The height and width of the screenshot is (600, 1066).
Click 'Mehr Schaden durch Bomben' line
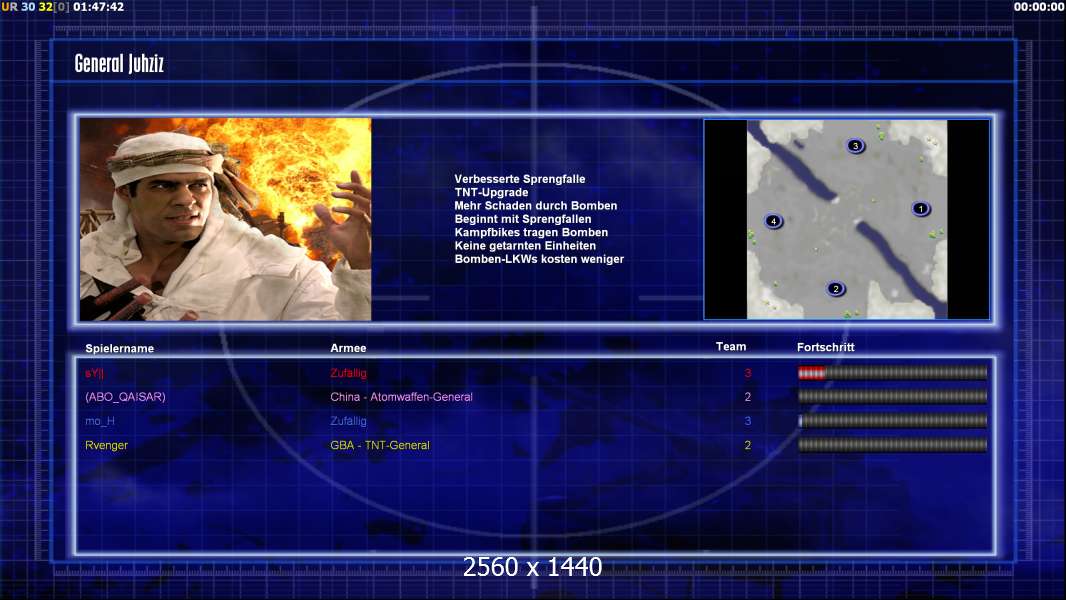pyautogui.click(x=536, y=206)
